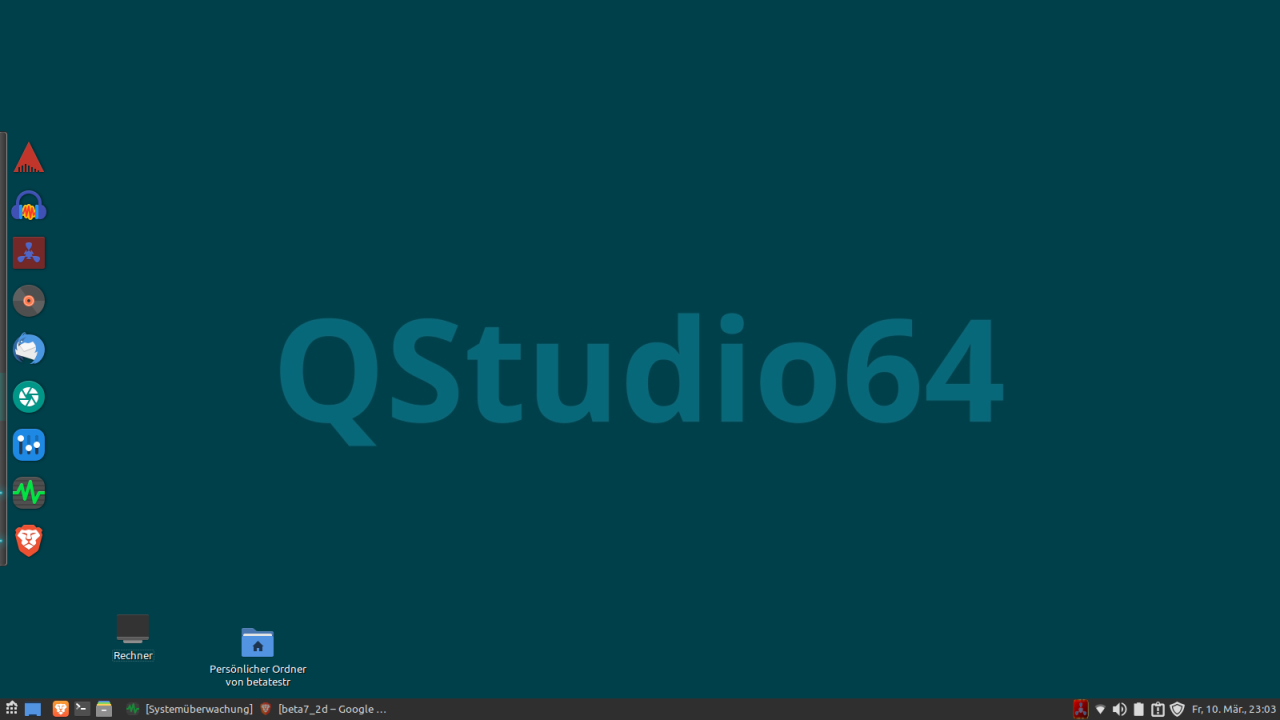Open the applications menu in taskbar

(11, 709)
